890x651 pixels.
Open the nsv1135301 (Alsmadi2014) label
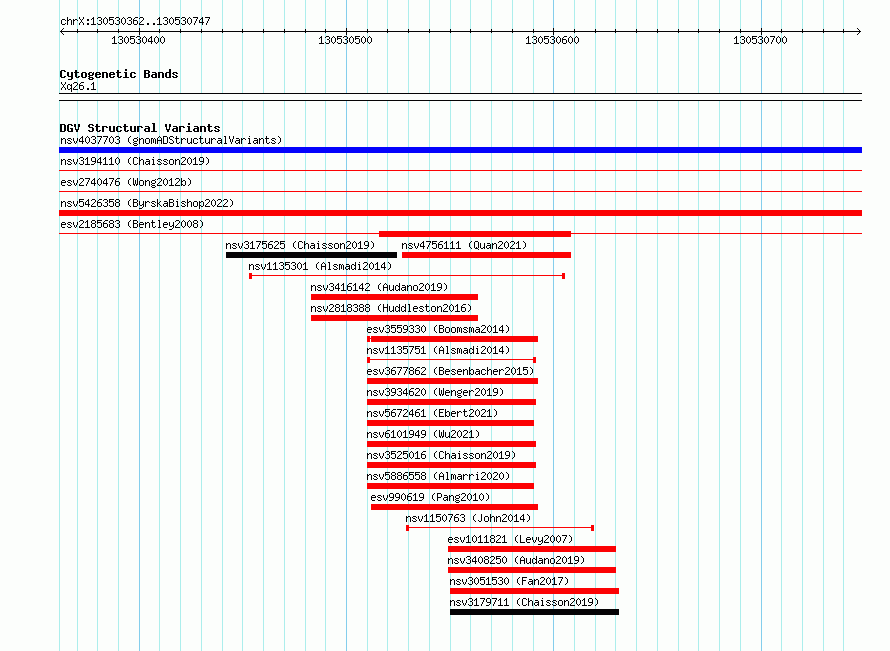pos(320,266)
